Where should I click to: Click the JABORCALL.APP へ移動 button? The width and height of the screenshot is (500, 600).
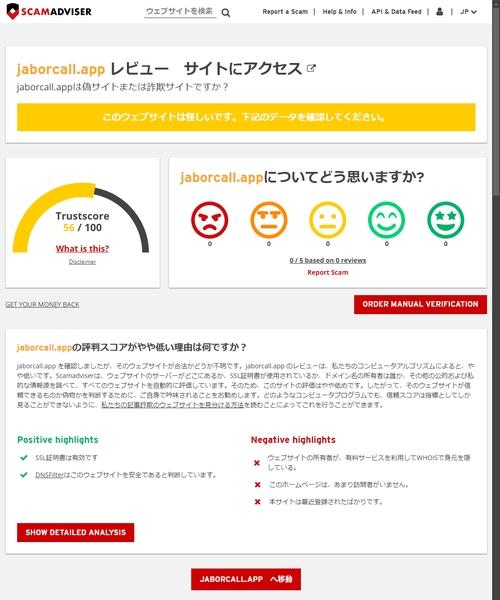246,579
